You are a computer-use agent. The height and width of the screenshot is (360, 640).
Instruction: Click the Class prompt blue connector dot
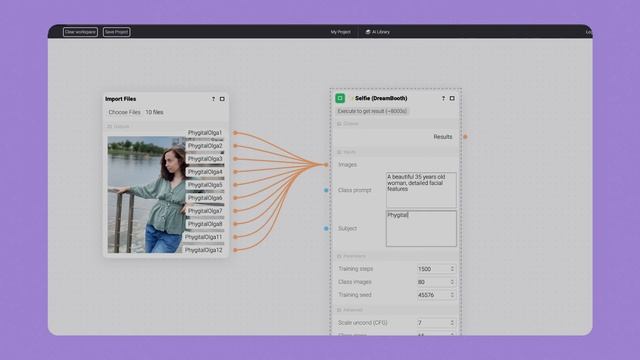(x=326, y=190)
